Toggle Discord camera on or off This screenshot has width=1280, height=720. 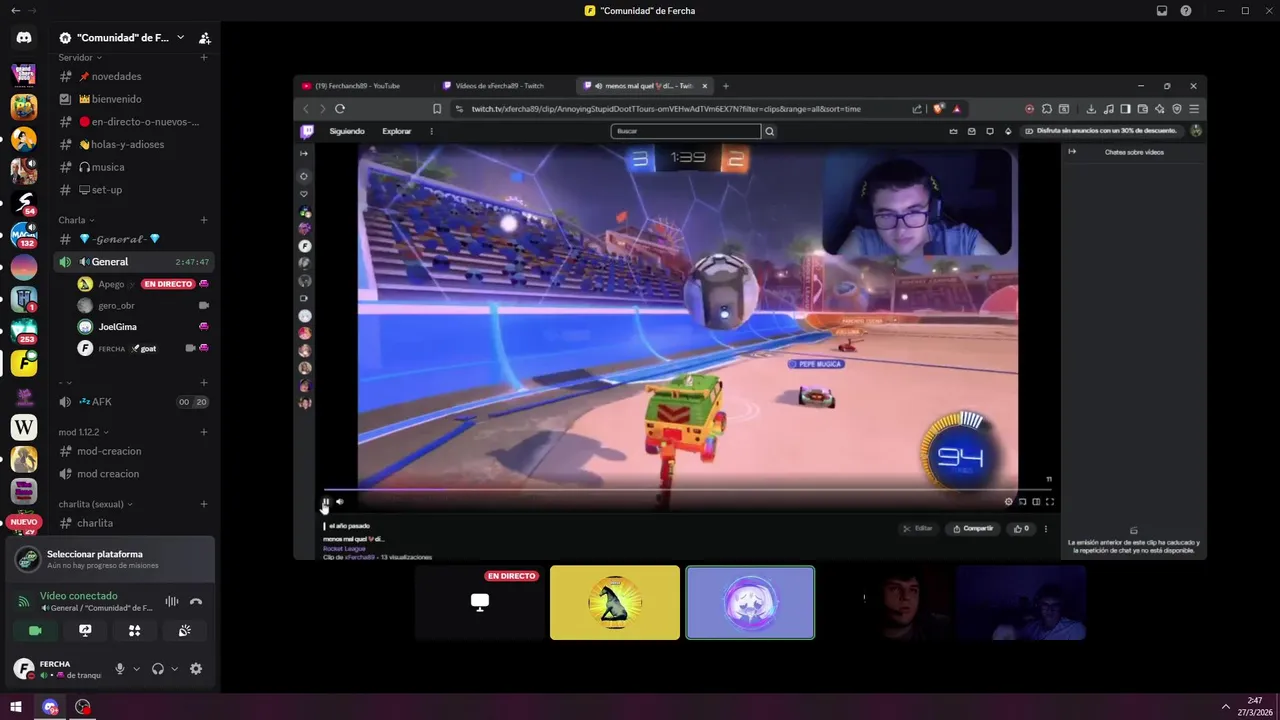[x=36, y=631]
